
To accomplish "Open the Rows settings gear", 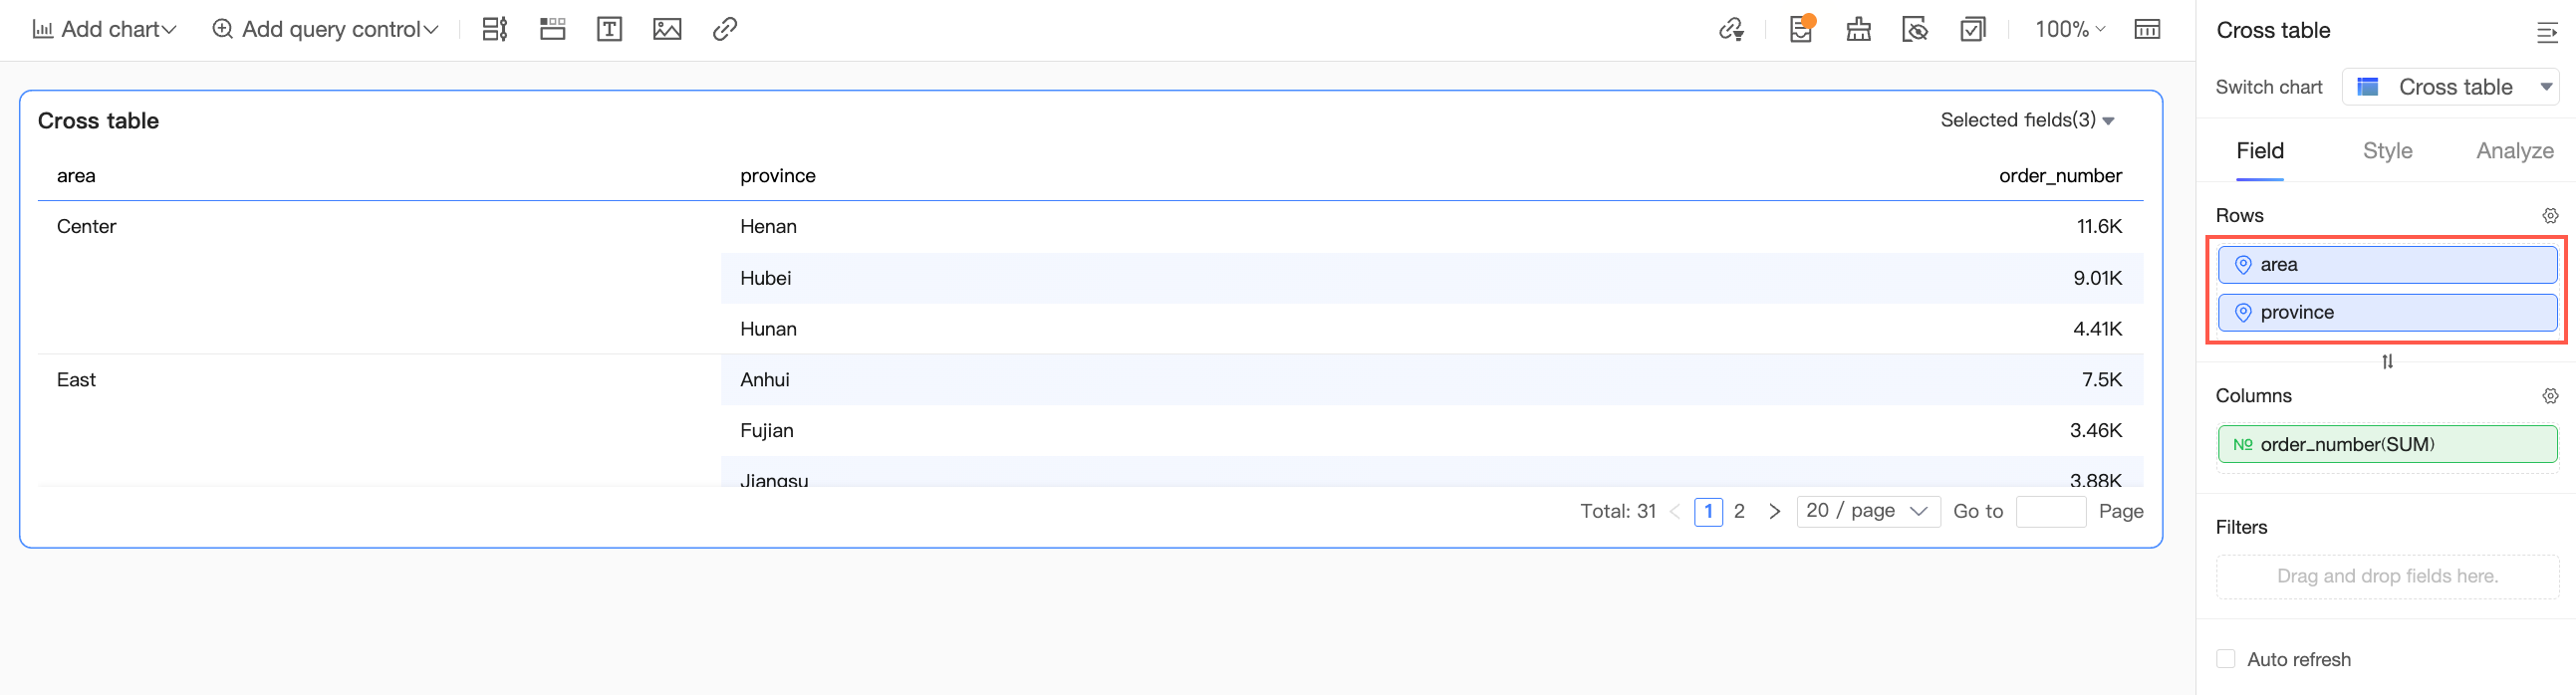I will (x=2550, y=216).
